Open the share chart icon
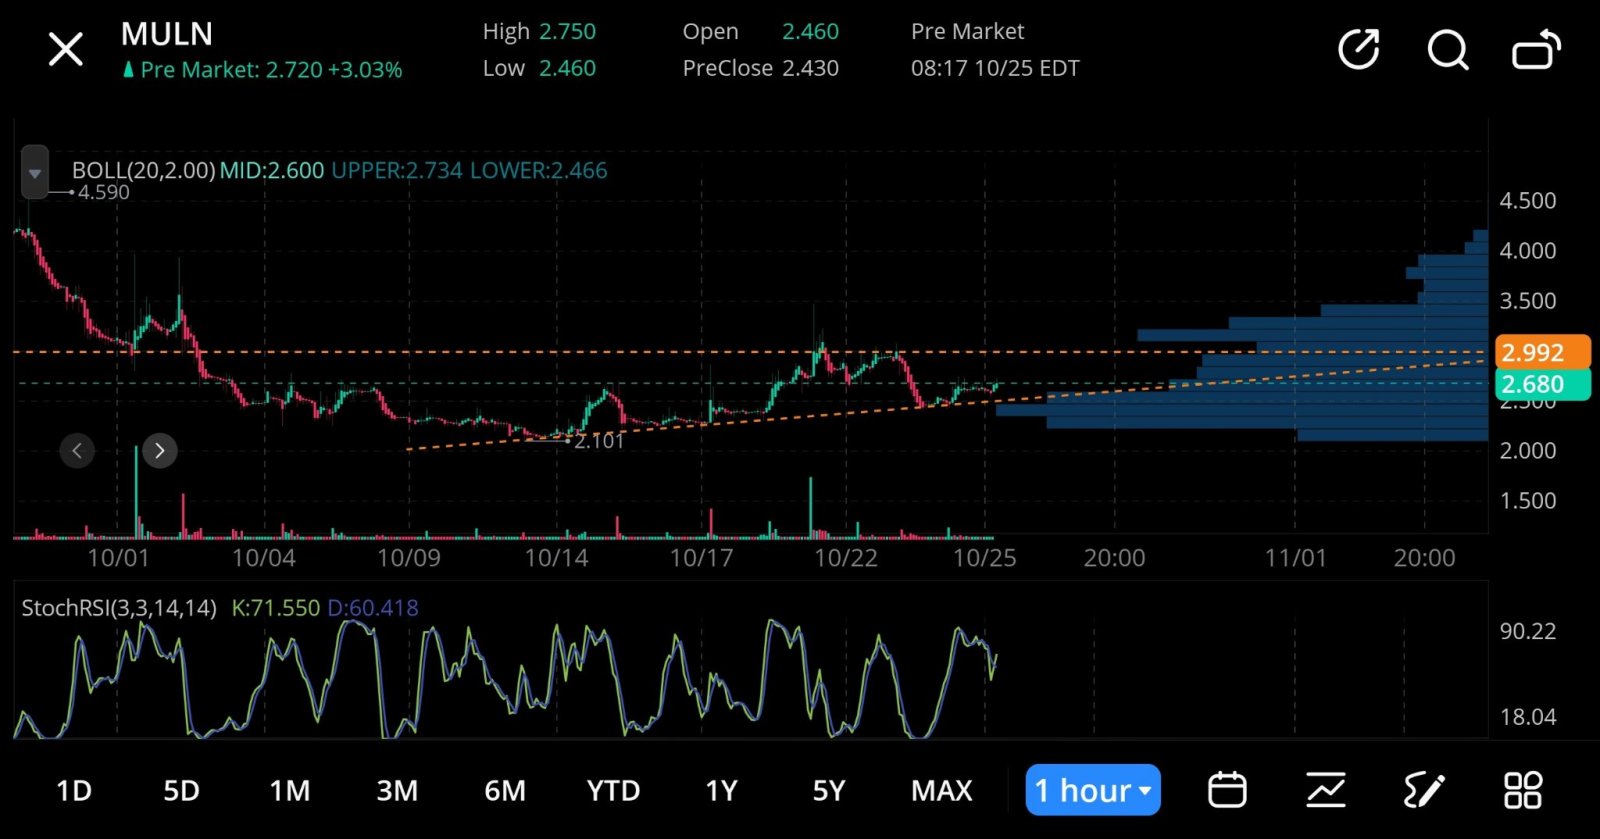Screen dimensions: 1600x839 pyautogui.click(x=1358, y=49)
